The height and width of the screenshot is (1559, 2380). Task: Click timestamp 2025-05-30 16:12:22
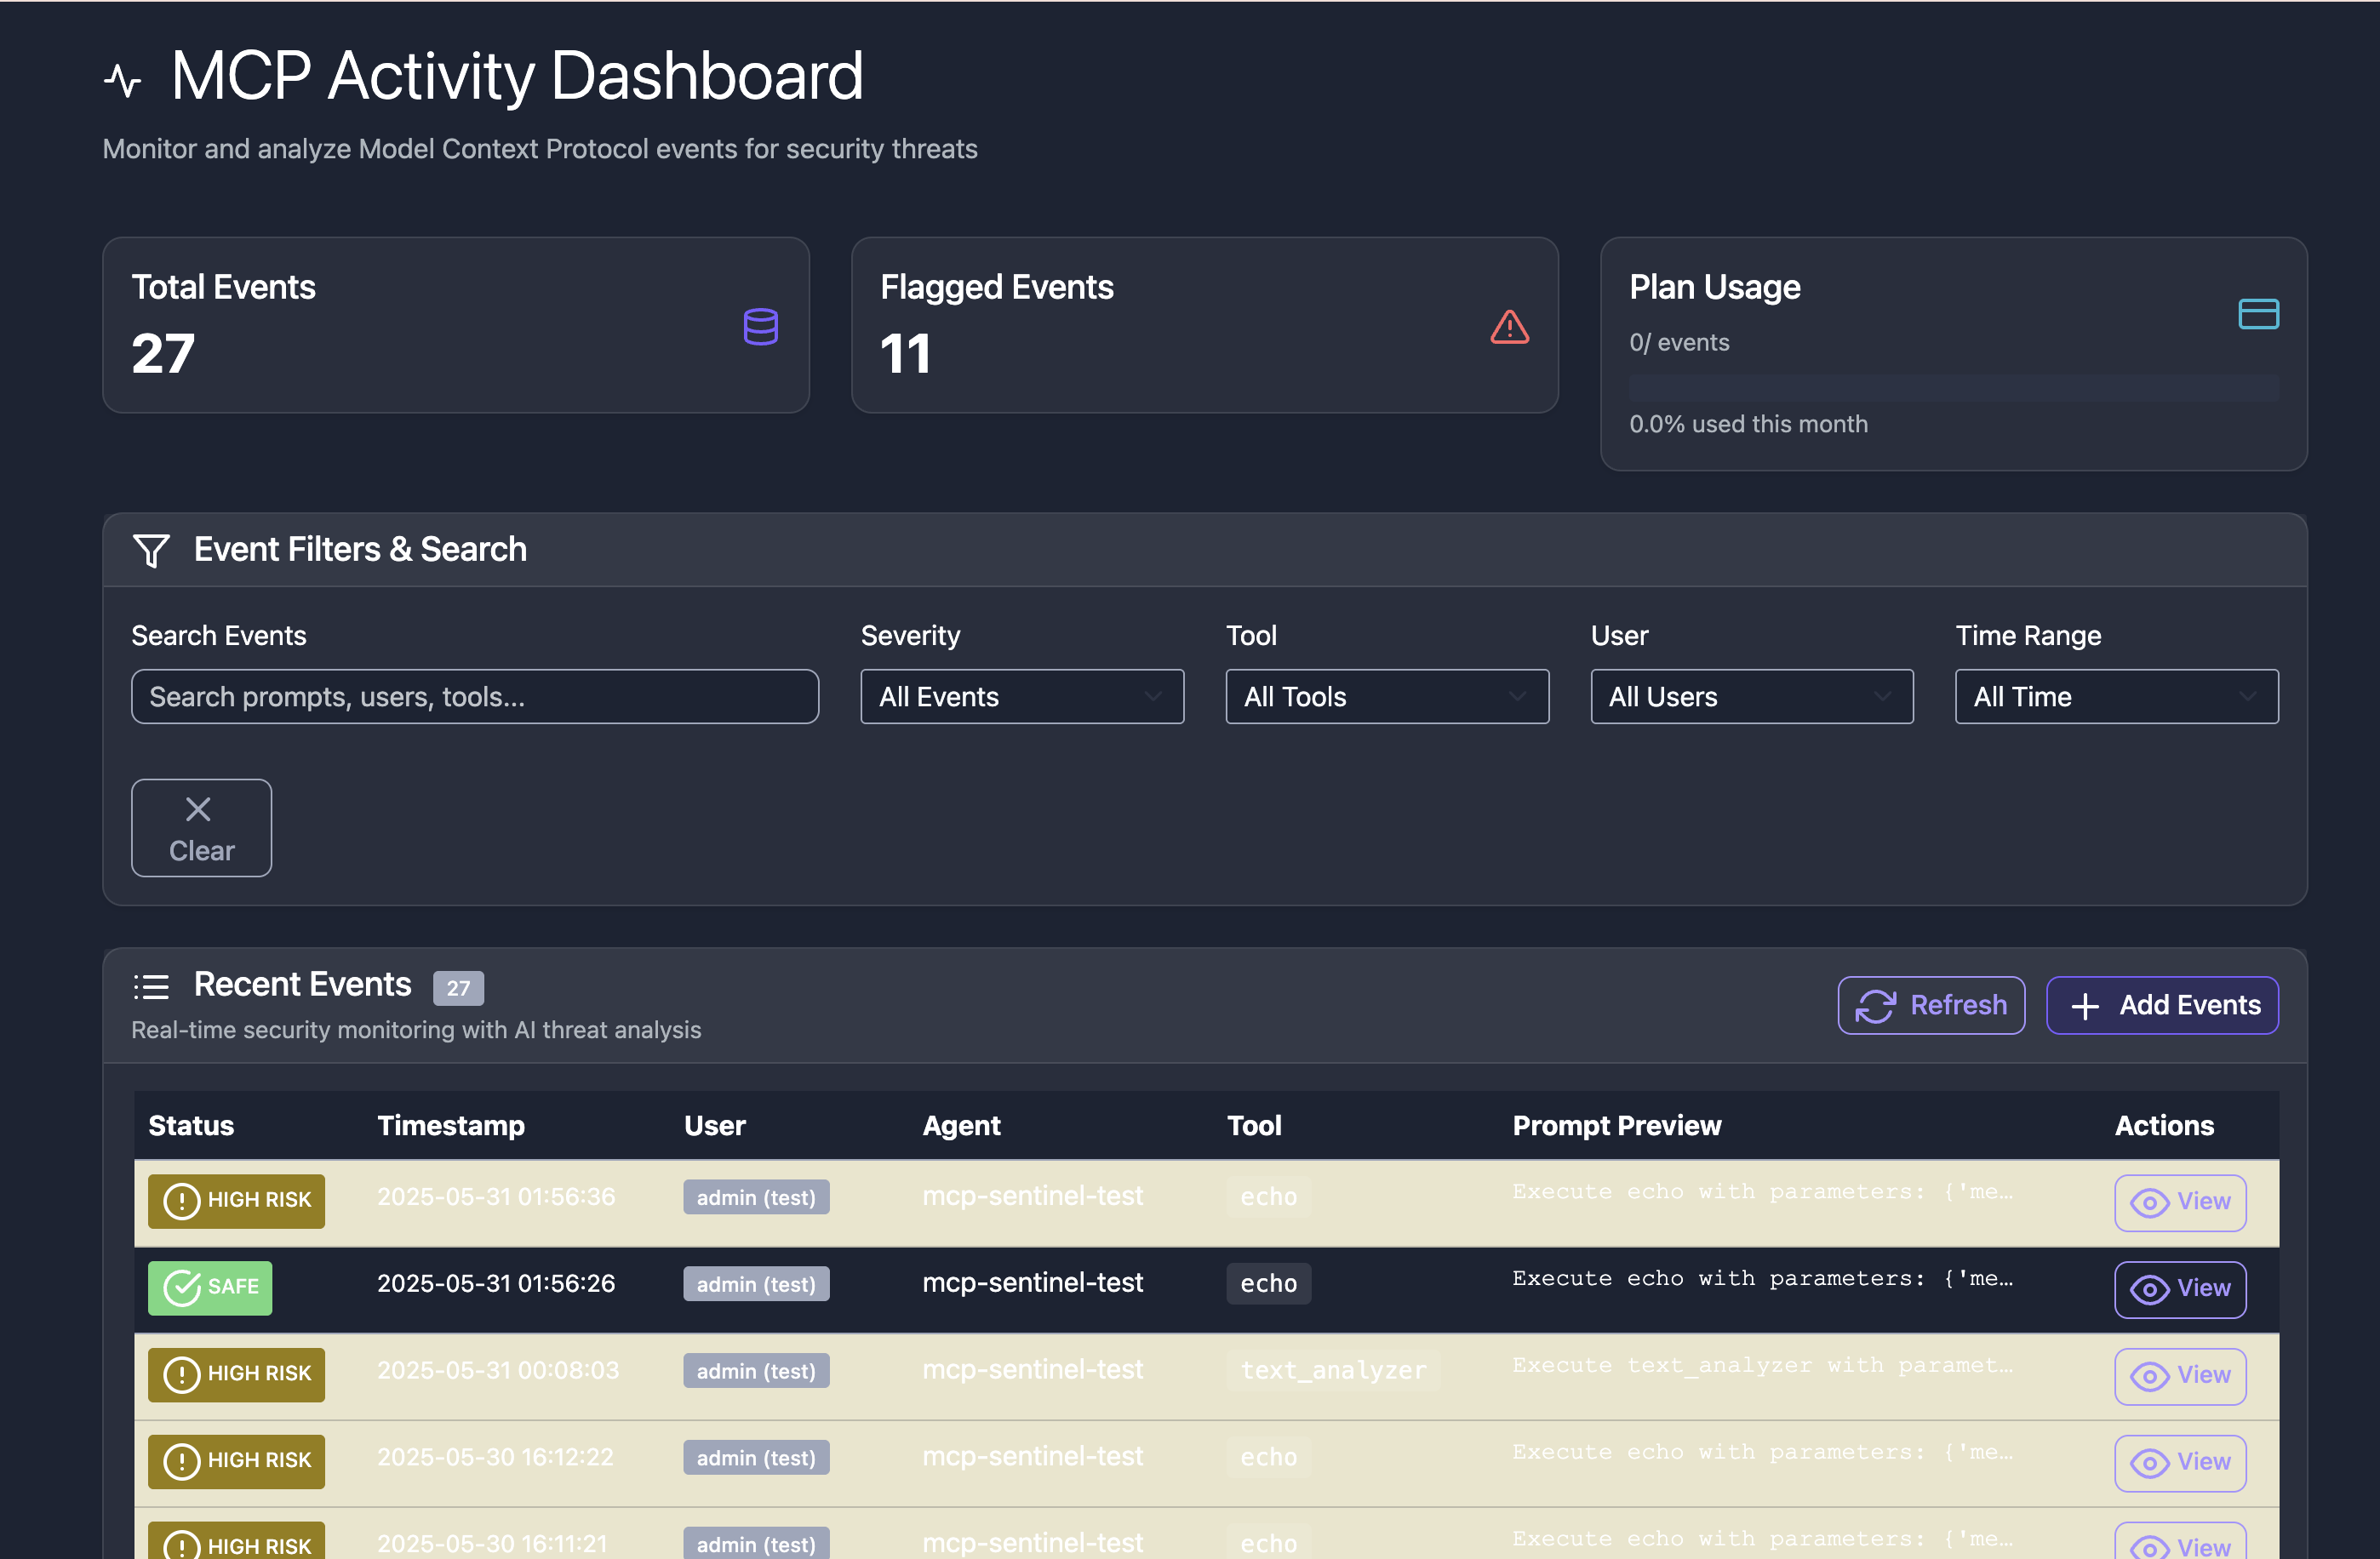coord(495,1458)
